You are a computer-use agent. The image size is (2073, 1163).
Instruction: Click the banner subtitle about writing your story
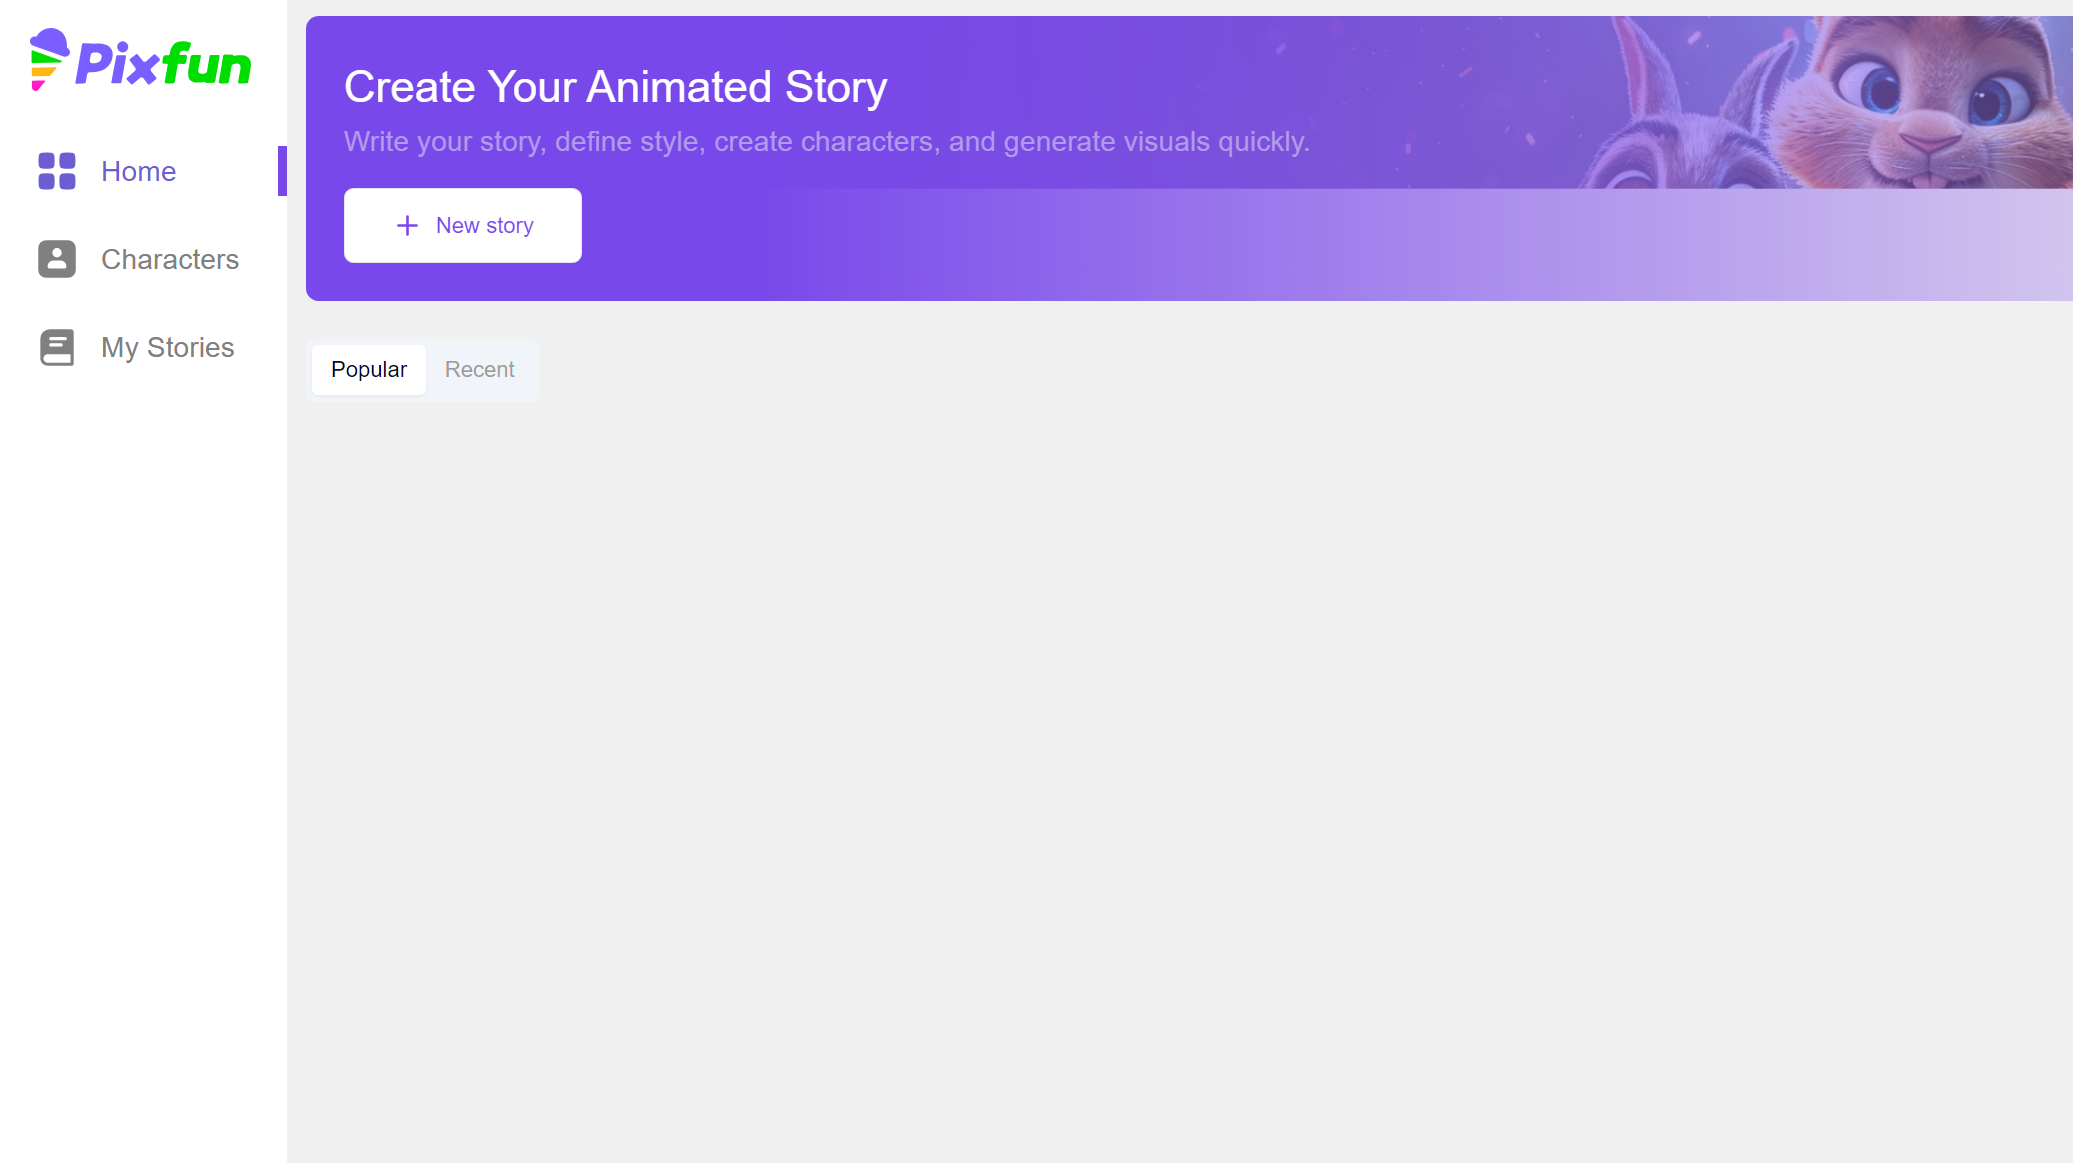click(x=826, y=142)
